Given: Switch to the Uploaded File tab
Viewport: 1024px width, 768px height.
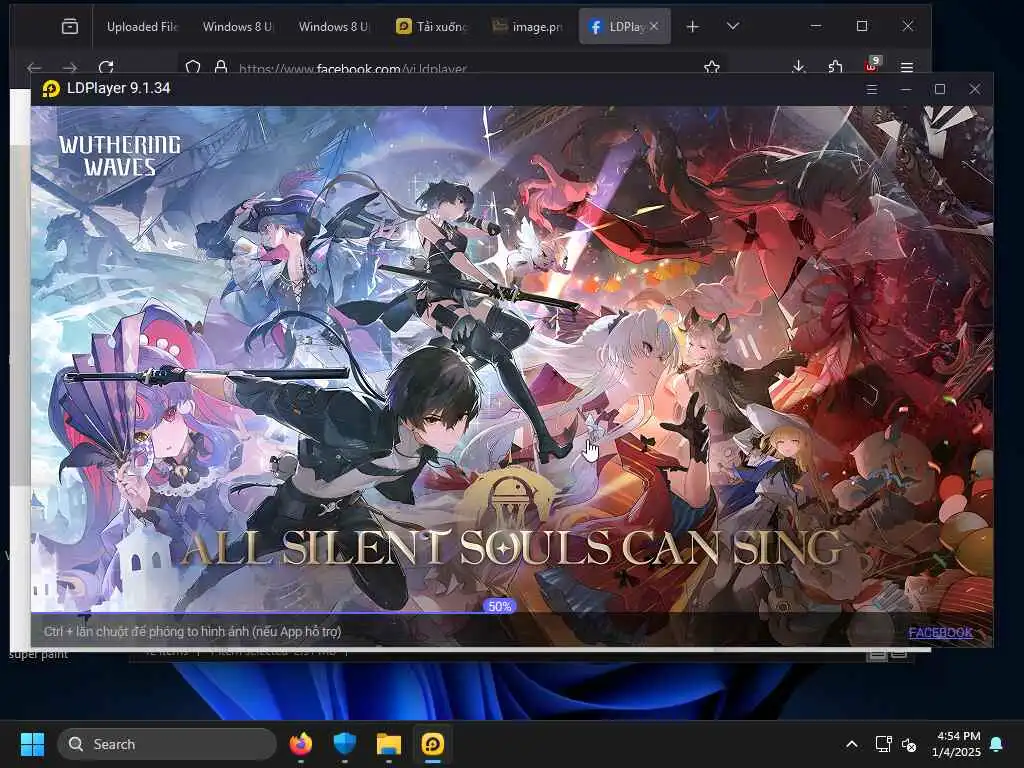Looking at the screenshot, I should coord(141,27).
